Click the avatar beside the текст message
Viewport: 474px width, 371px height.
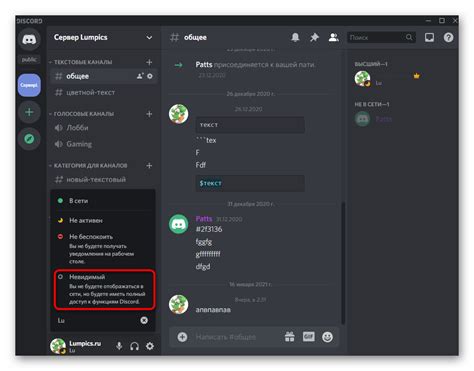(x=178, y=114)
